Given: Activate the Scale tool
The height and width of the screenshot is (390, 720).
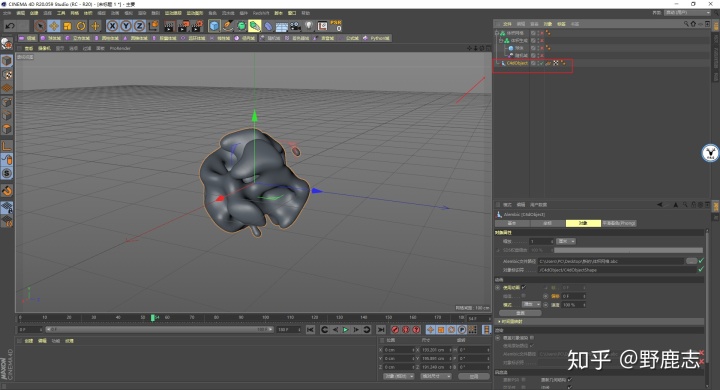Looking at the screenshot, I should pos(68,26).
